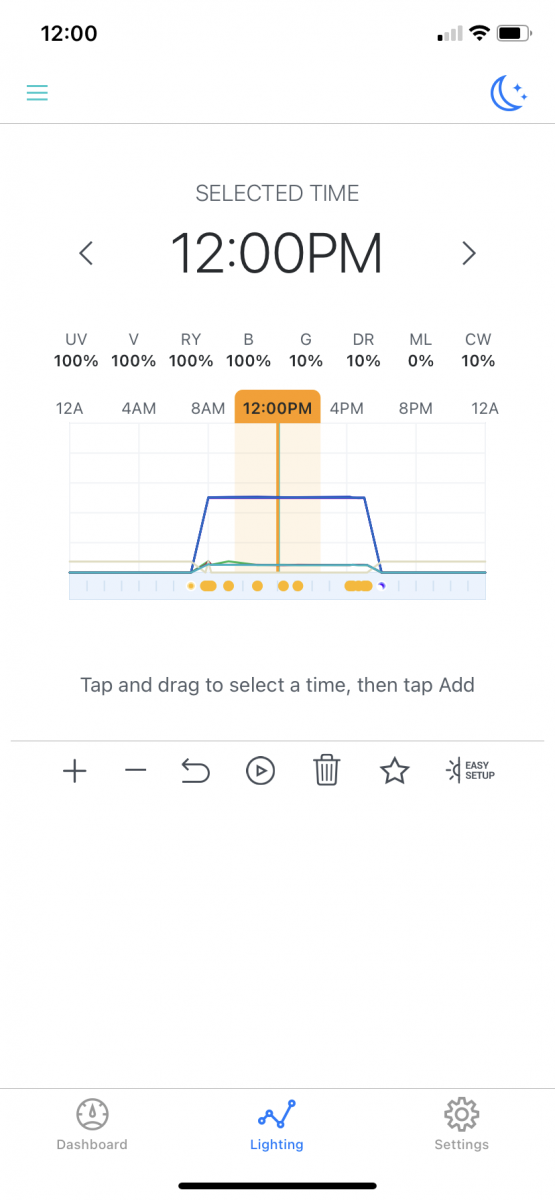This screenshot has width=555, height=1200.
Task: Open Easy Setup
Action: [470, 771]
